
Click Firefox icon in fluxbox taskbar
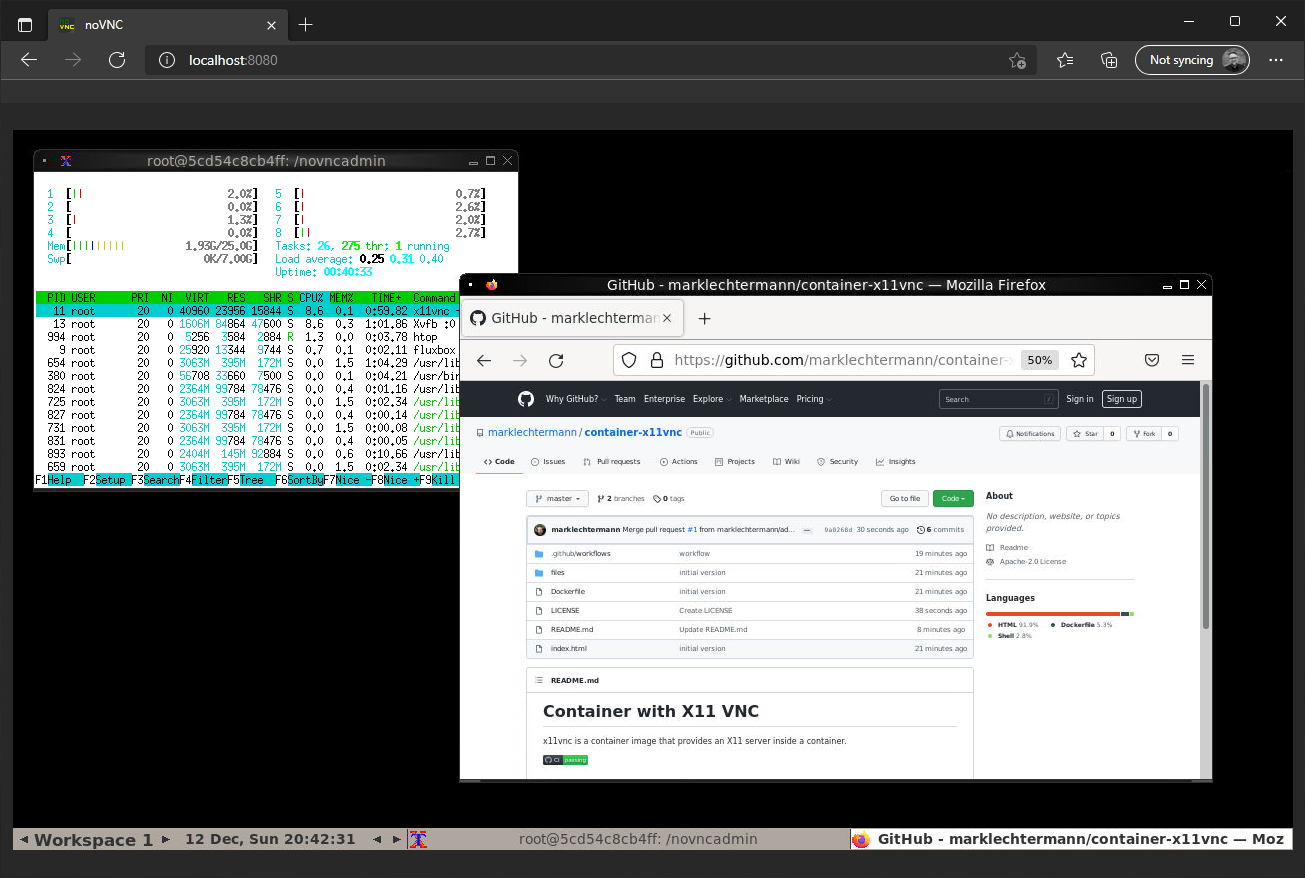(860, 839)
